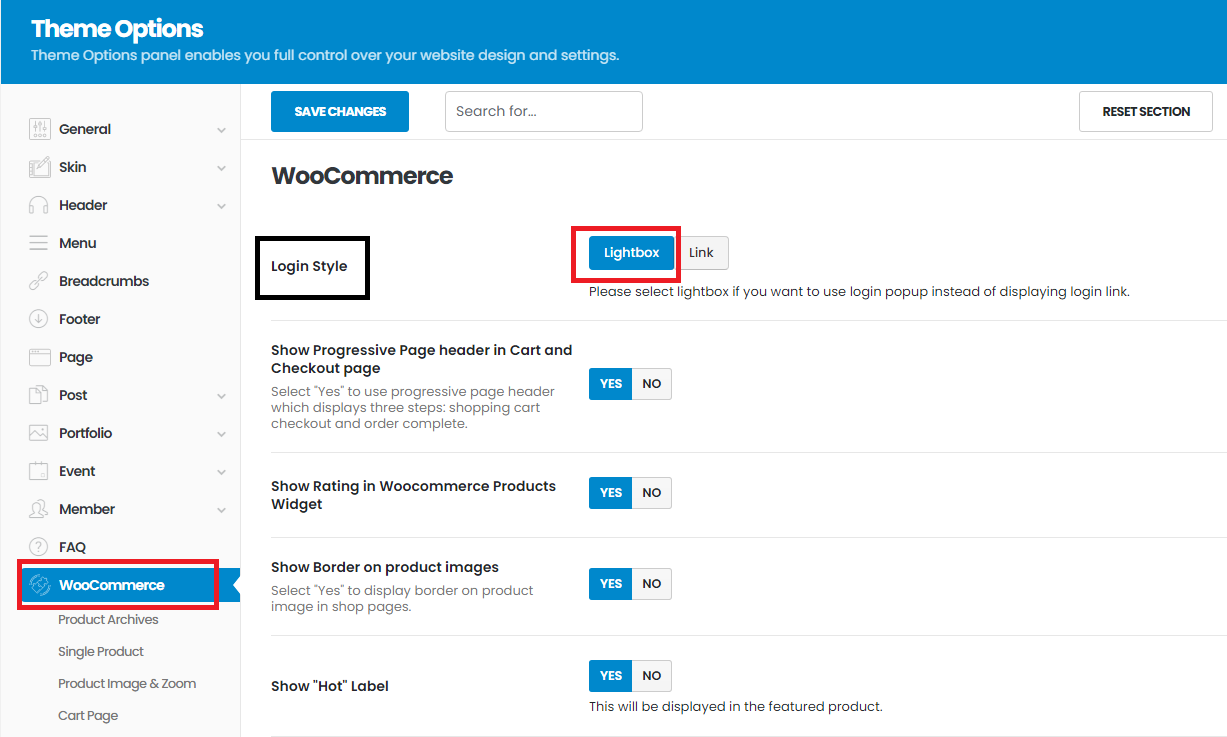The image size is (1227, 737).
Task: Click the Menu hamburger icon
Action: click(39, 243)
